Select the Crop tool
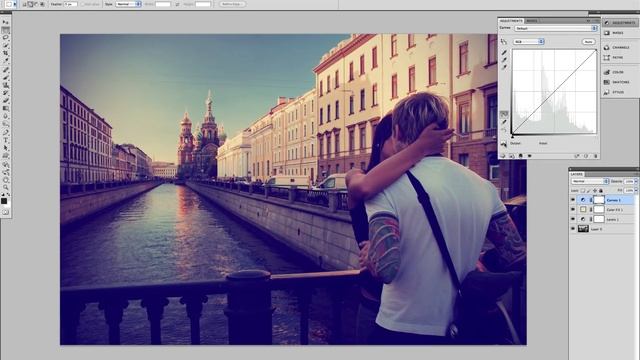The width and height of the screenshot is (640, 360). [6, 53]
